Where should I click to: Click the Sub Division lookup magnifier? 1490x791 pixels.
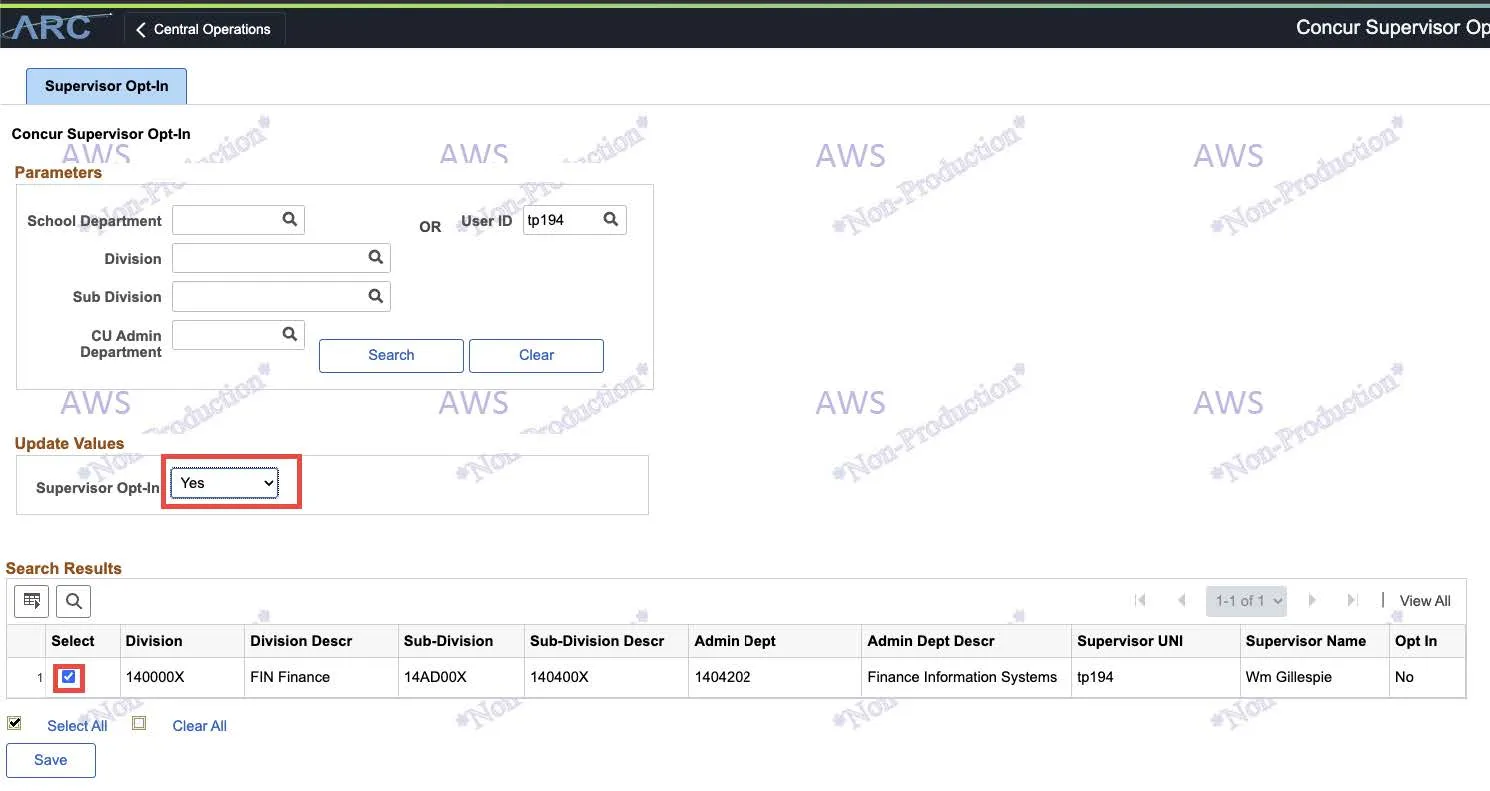click(376, 295)
